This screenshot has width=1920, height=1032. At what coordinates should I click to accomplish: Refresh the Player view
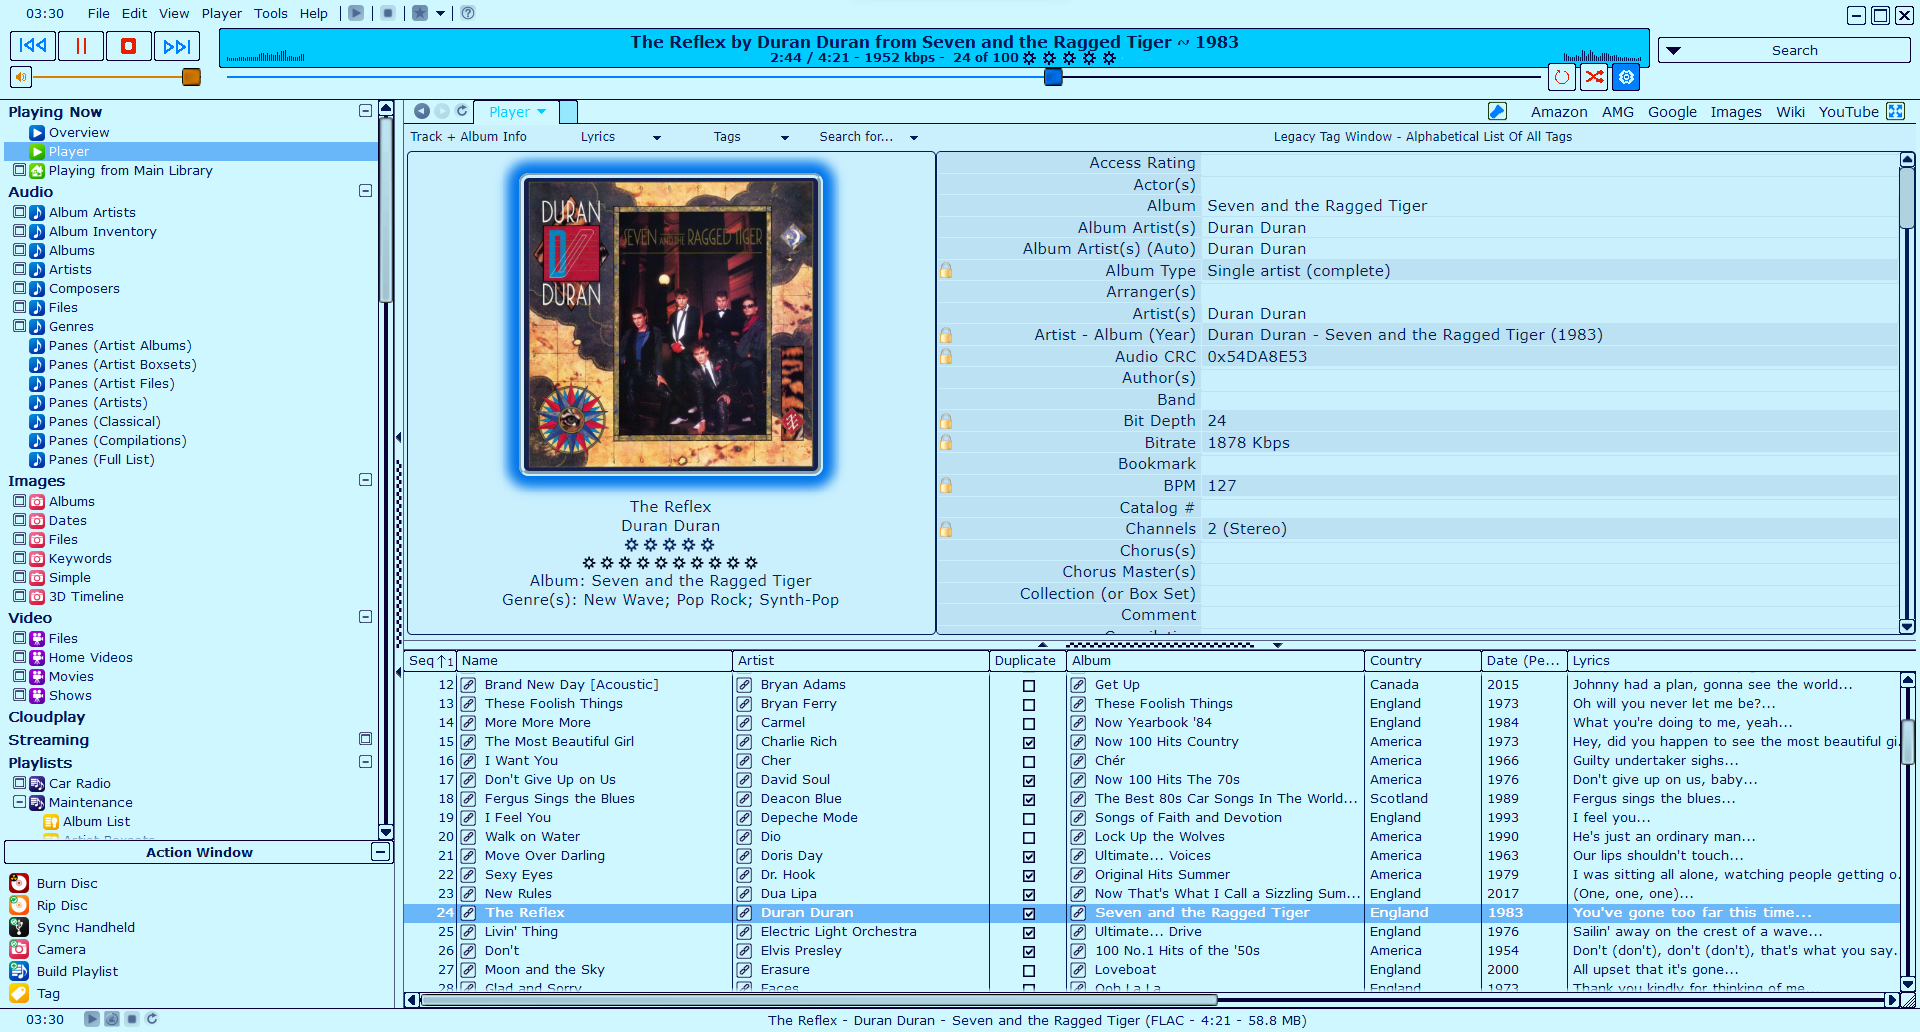[461, 111]
